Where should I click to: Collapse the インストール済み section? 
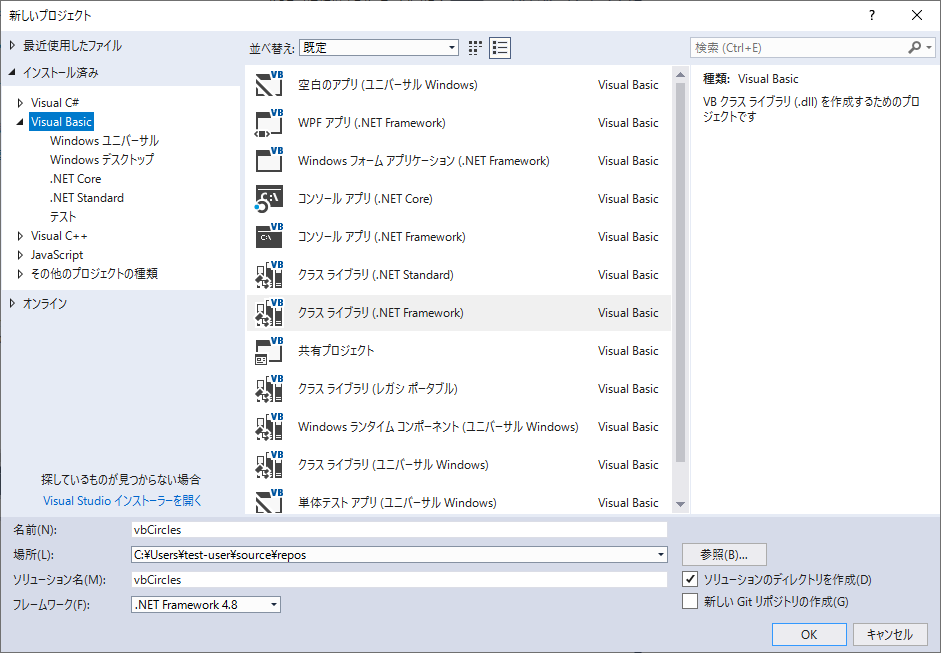point(12,72)
